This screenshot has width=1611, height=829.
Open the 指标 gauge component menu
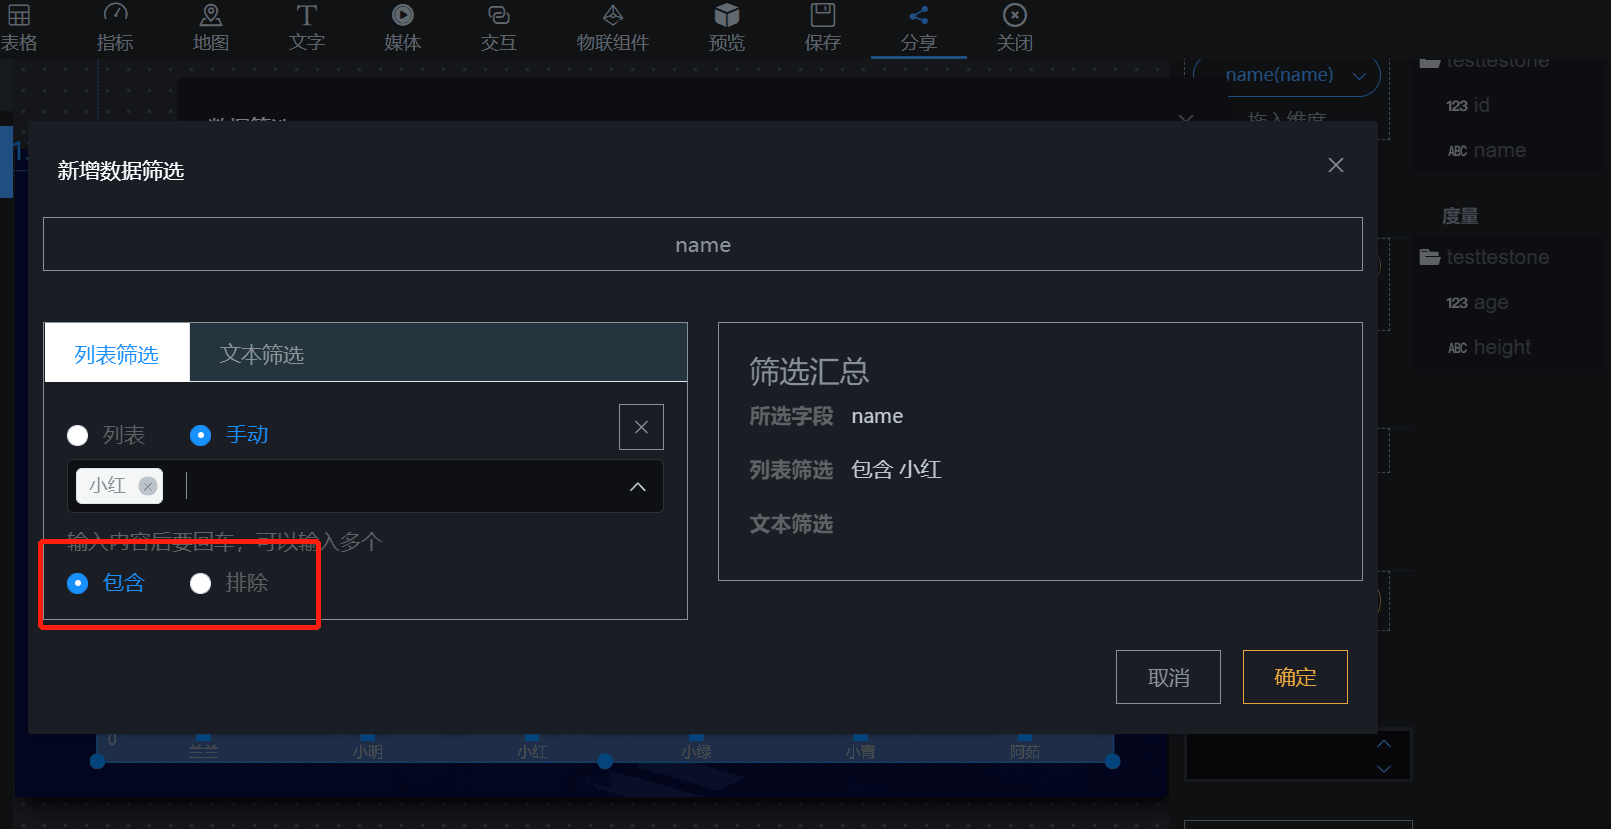(115, 28)
